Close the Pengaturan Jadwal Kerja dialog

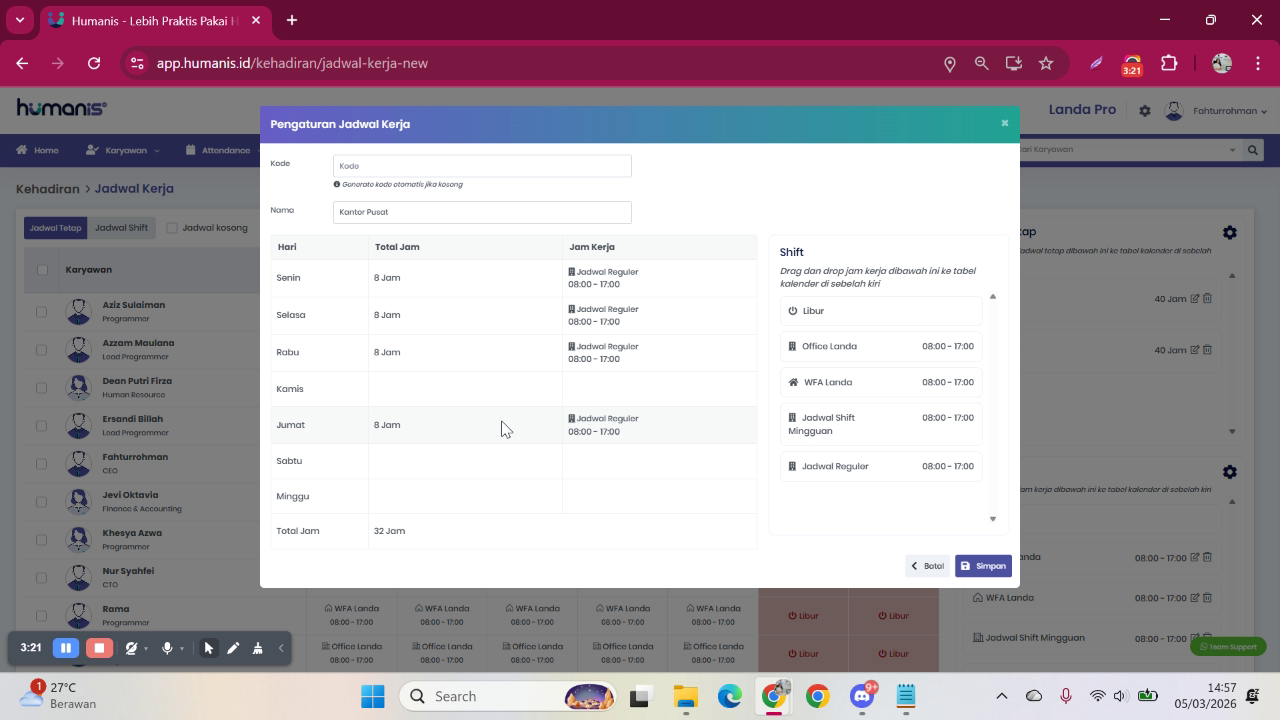(1004, 123)
